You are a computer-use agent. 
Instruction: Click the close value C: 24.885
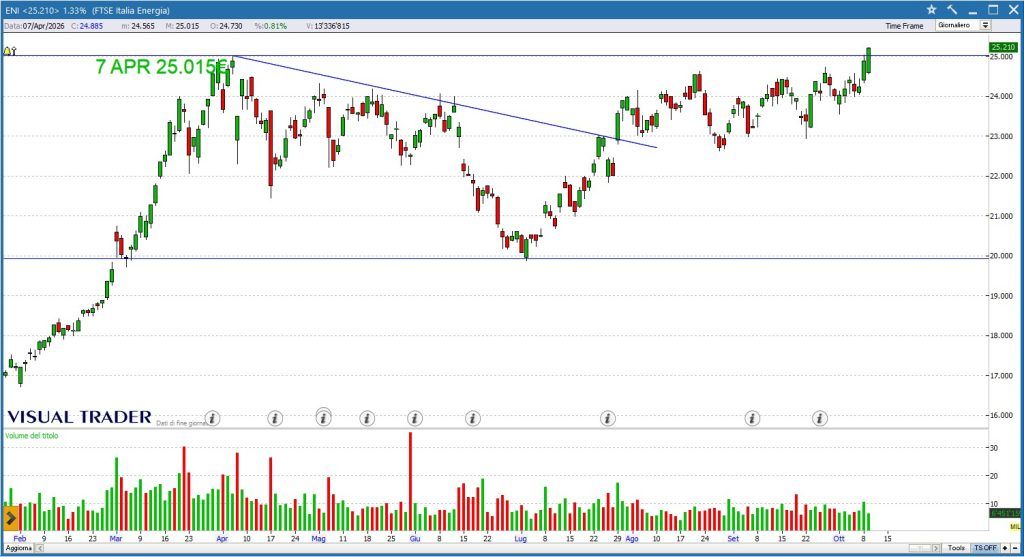tap(87, 26)
